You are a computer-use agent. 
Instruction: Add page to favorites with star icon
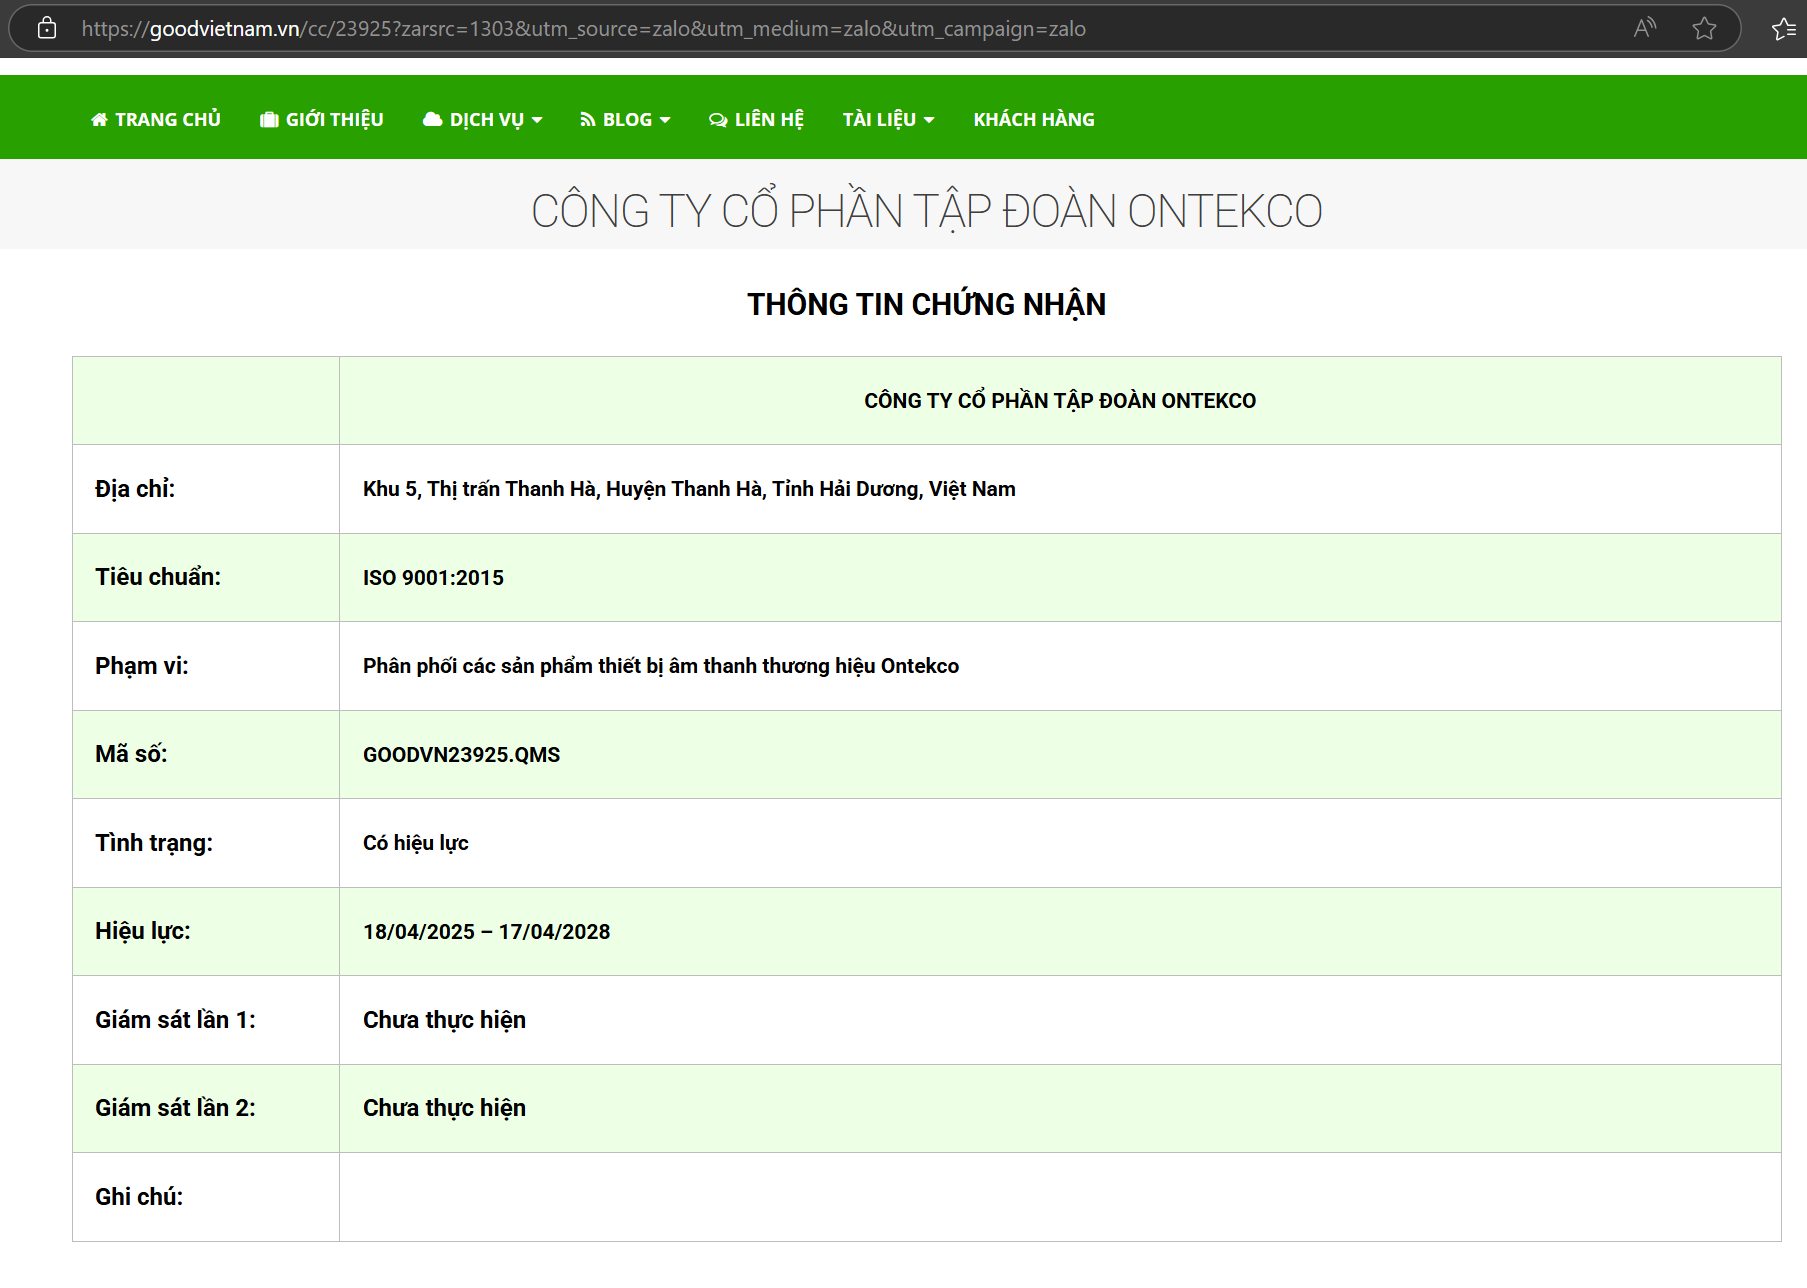point(1704,29)
